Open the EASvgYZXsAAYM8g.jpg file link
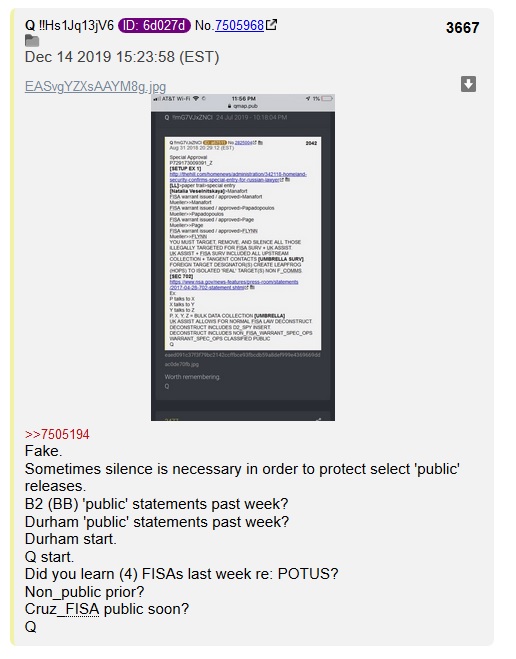This screenshot has height=659, width=516. point(95,86)
